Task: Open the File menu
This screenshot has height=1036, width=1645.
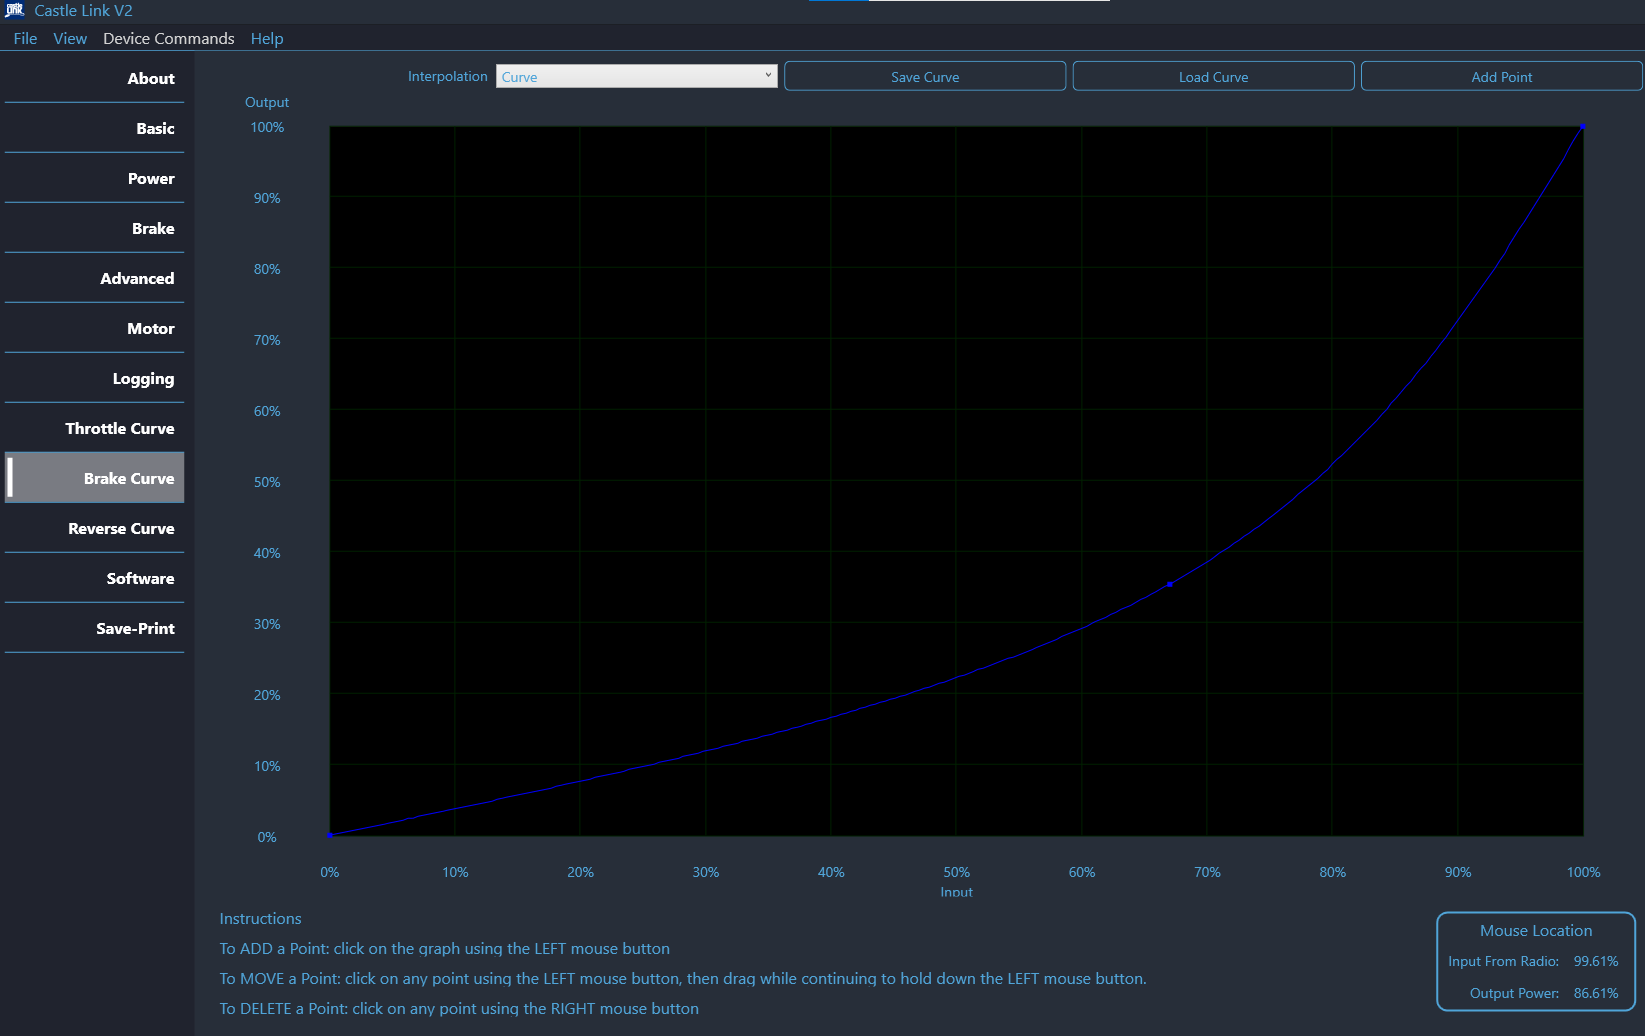Action: point(25,38)
